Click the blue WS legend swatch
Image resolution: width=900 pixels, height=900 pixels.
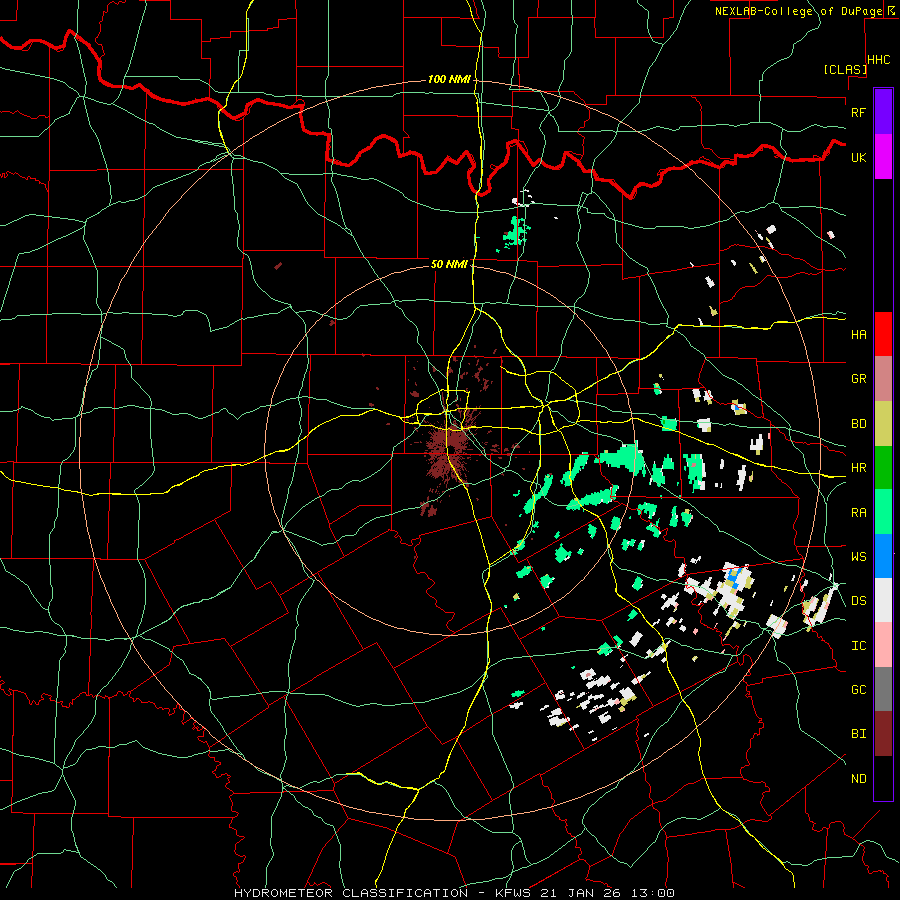pos(883,556)
